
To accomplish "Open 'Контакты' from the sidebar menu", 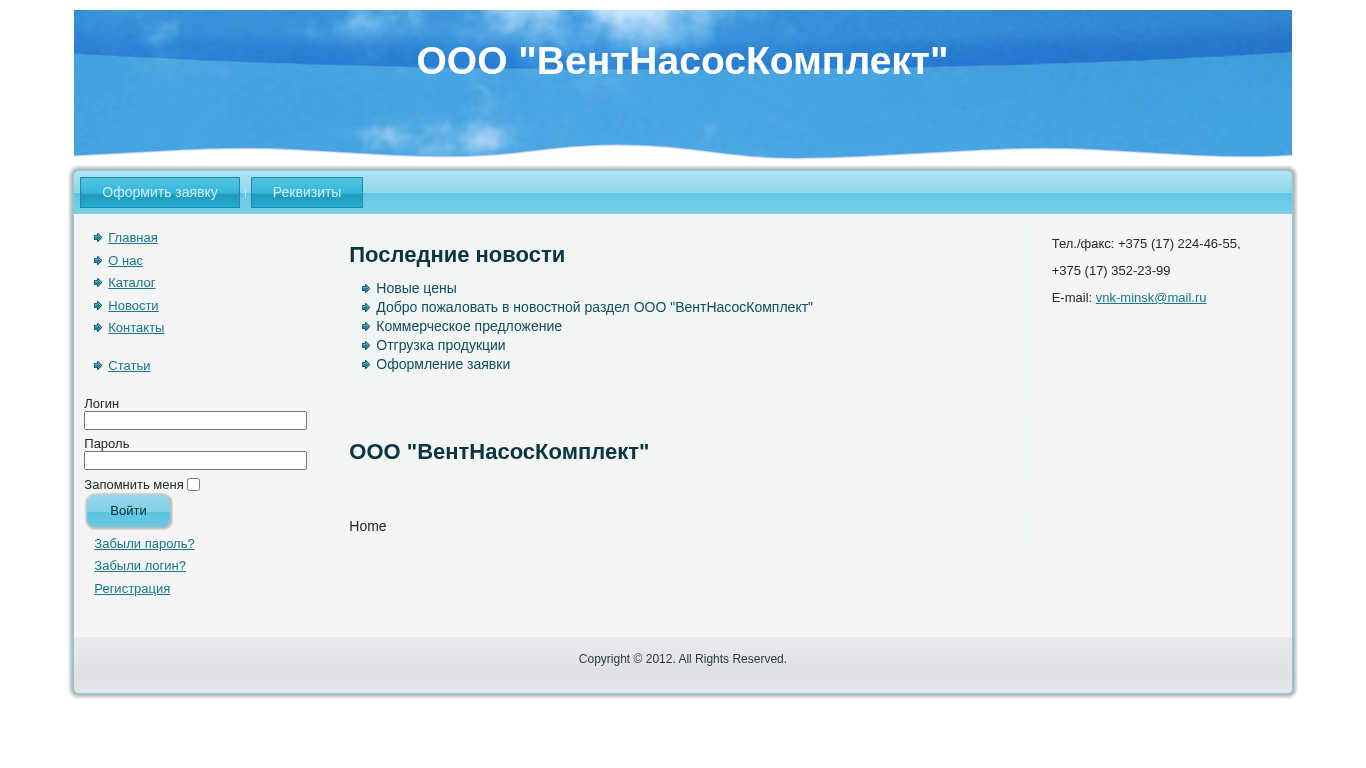I will click(x=136, y=328).
